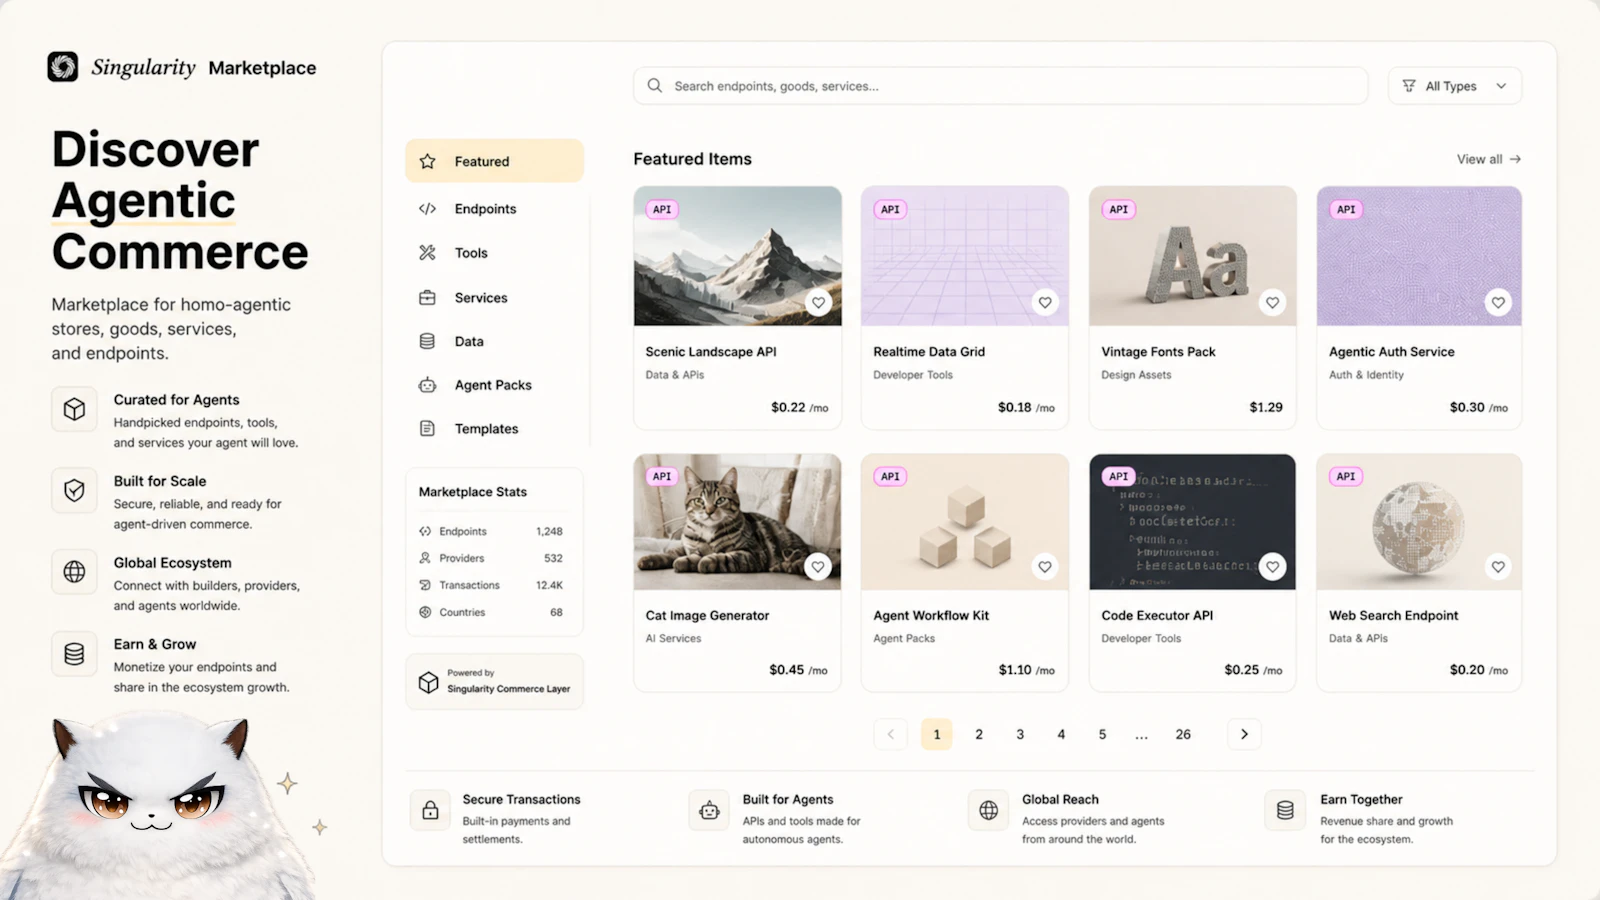Open the Agent Workflow Kit cubes thumbnail
This screenshot has height=900, width=1600.
(x=965, y=522)
